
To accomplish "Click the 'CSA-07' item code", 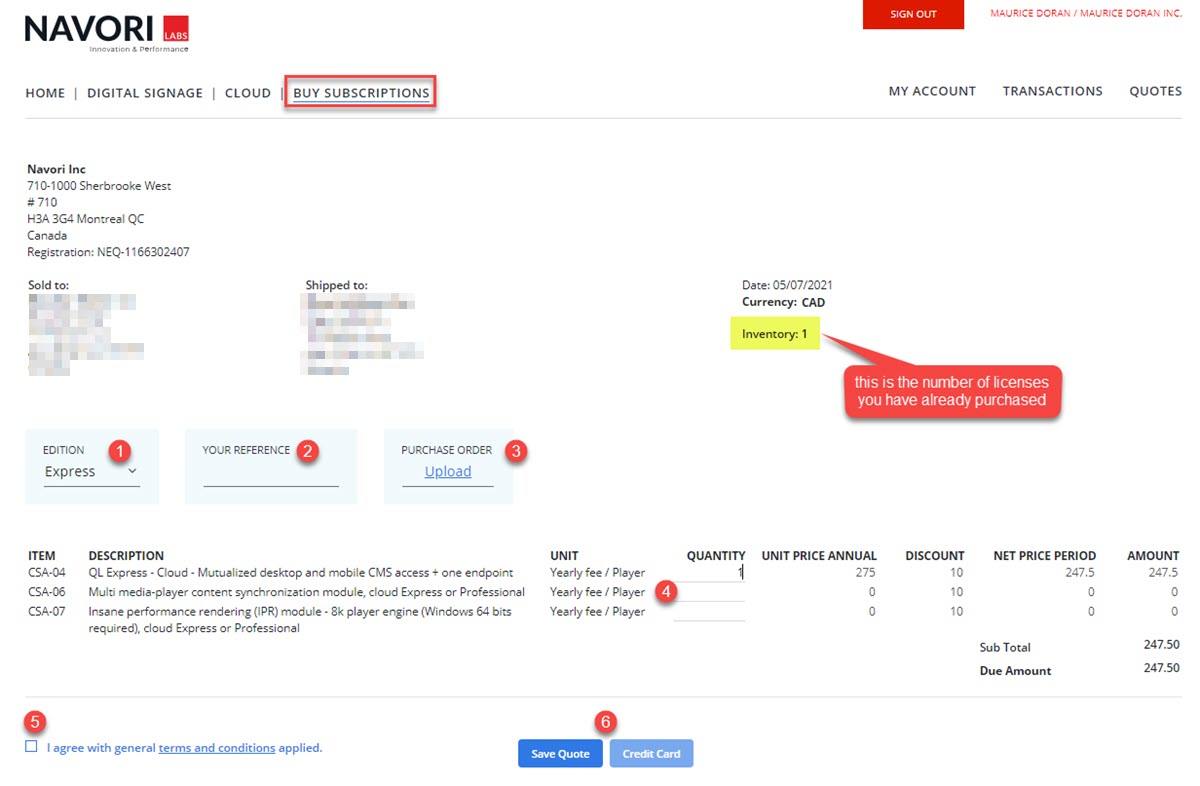I will pyautogui.click(x=47, y=611).
